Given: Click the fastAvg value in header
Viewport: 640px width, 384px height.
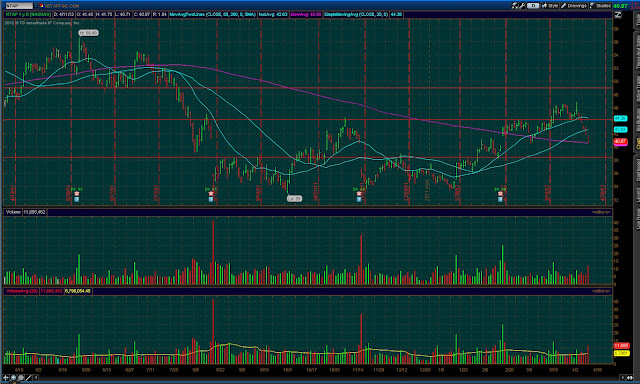Looking at the screenshot, I should pyautogui.click(x=273, y=14).
